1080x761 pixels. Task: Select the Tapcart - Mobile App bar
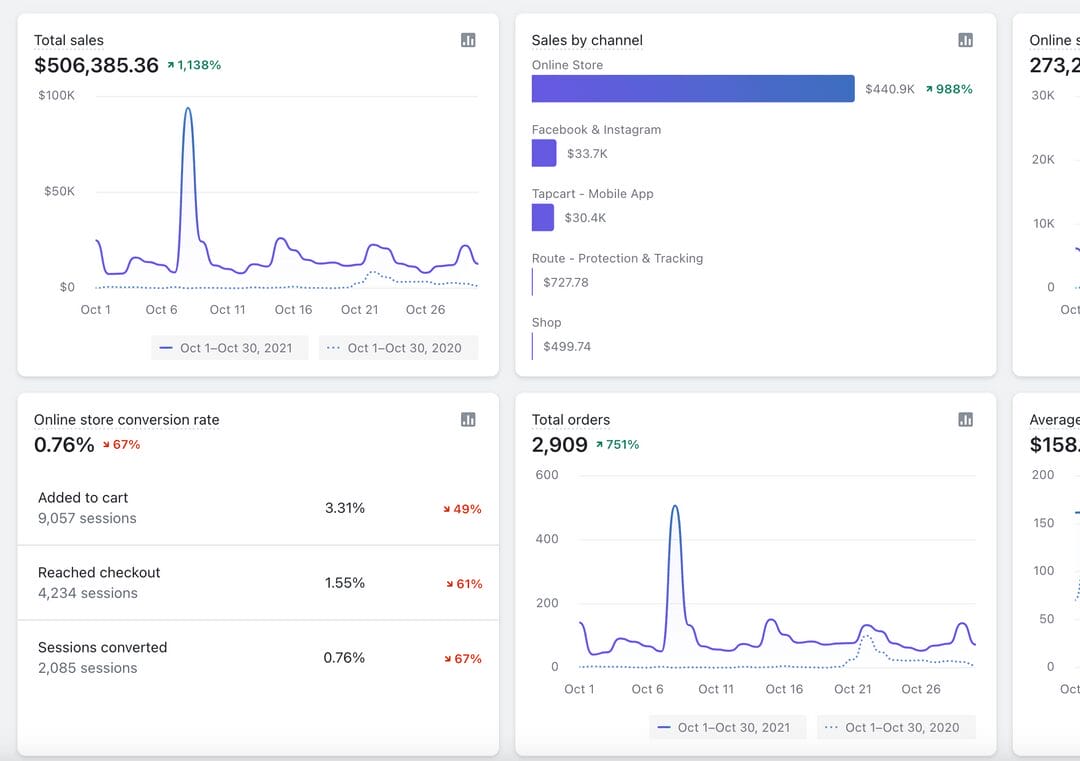coord(543,217)
